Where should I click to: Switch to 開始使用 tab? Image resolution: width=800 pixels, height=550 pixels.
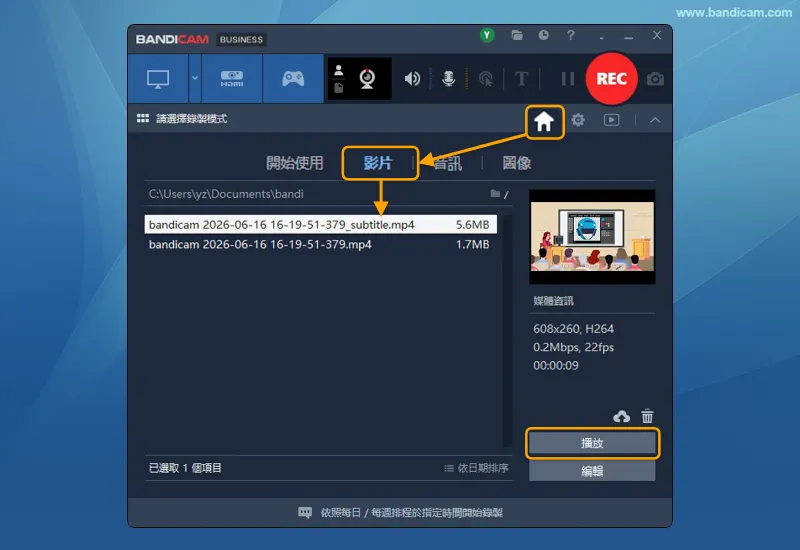pyautogui.click(x=294, y=163)
